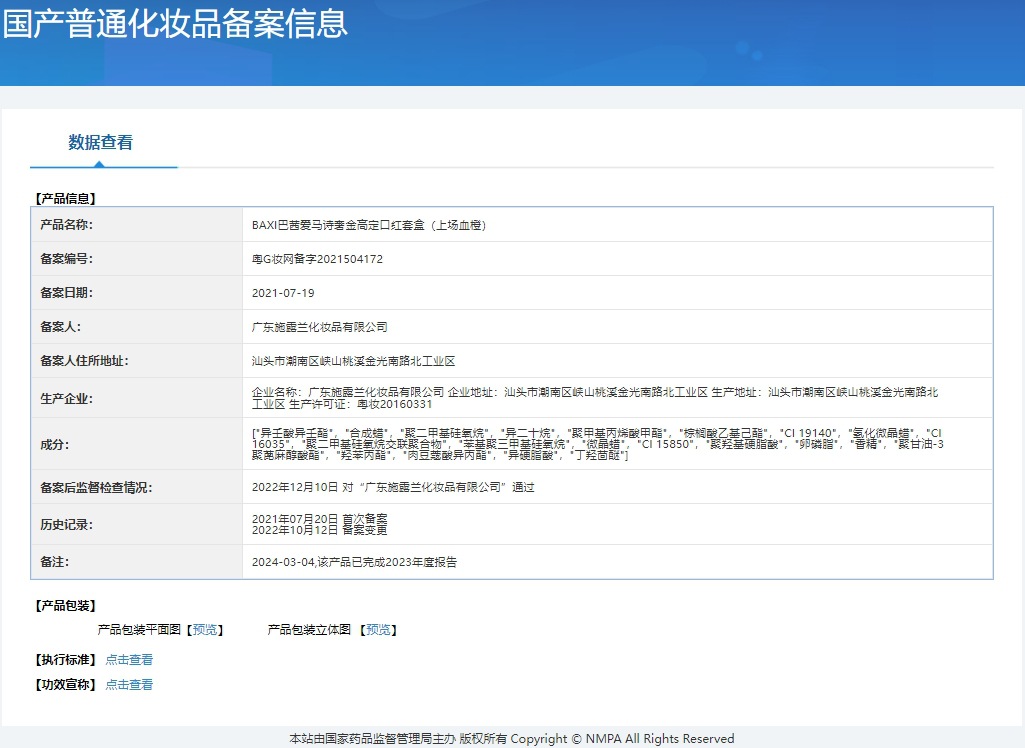
Task: Select history entry 2021年07月20日 首次备案
Action: 320,518
